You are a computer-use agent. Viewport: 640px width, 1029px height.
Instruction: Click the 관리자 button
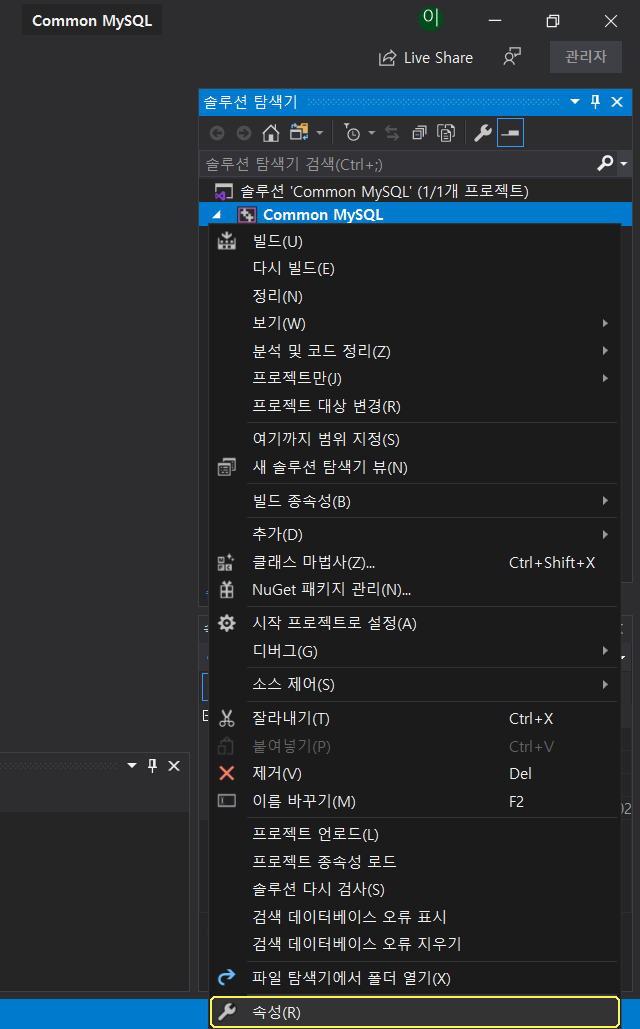(x=586, y=56)
